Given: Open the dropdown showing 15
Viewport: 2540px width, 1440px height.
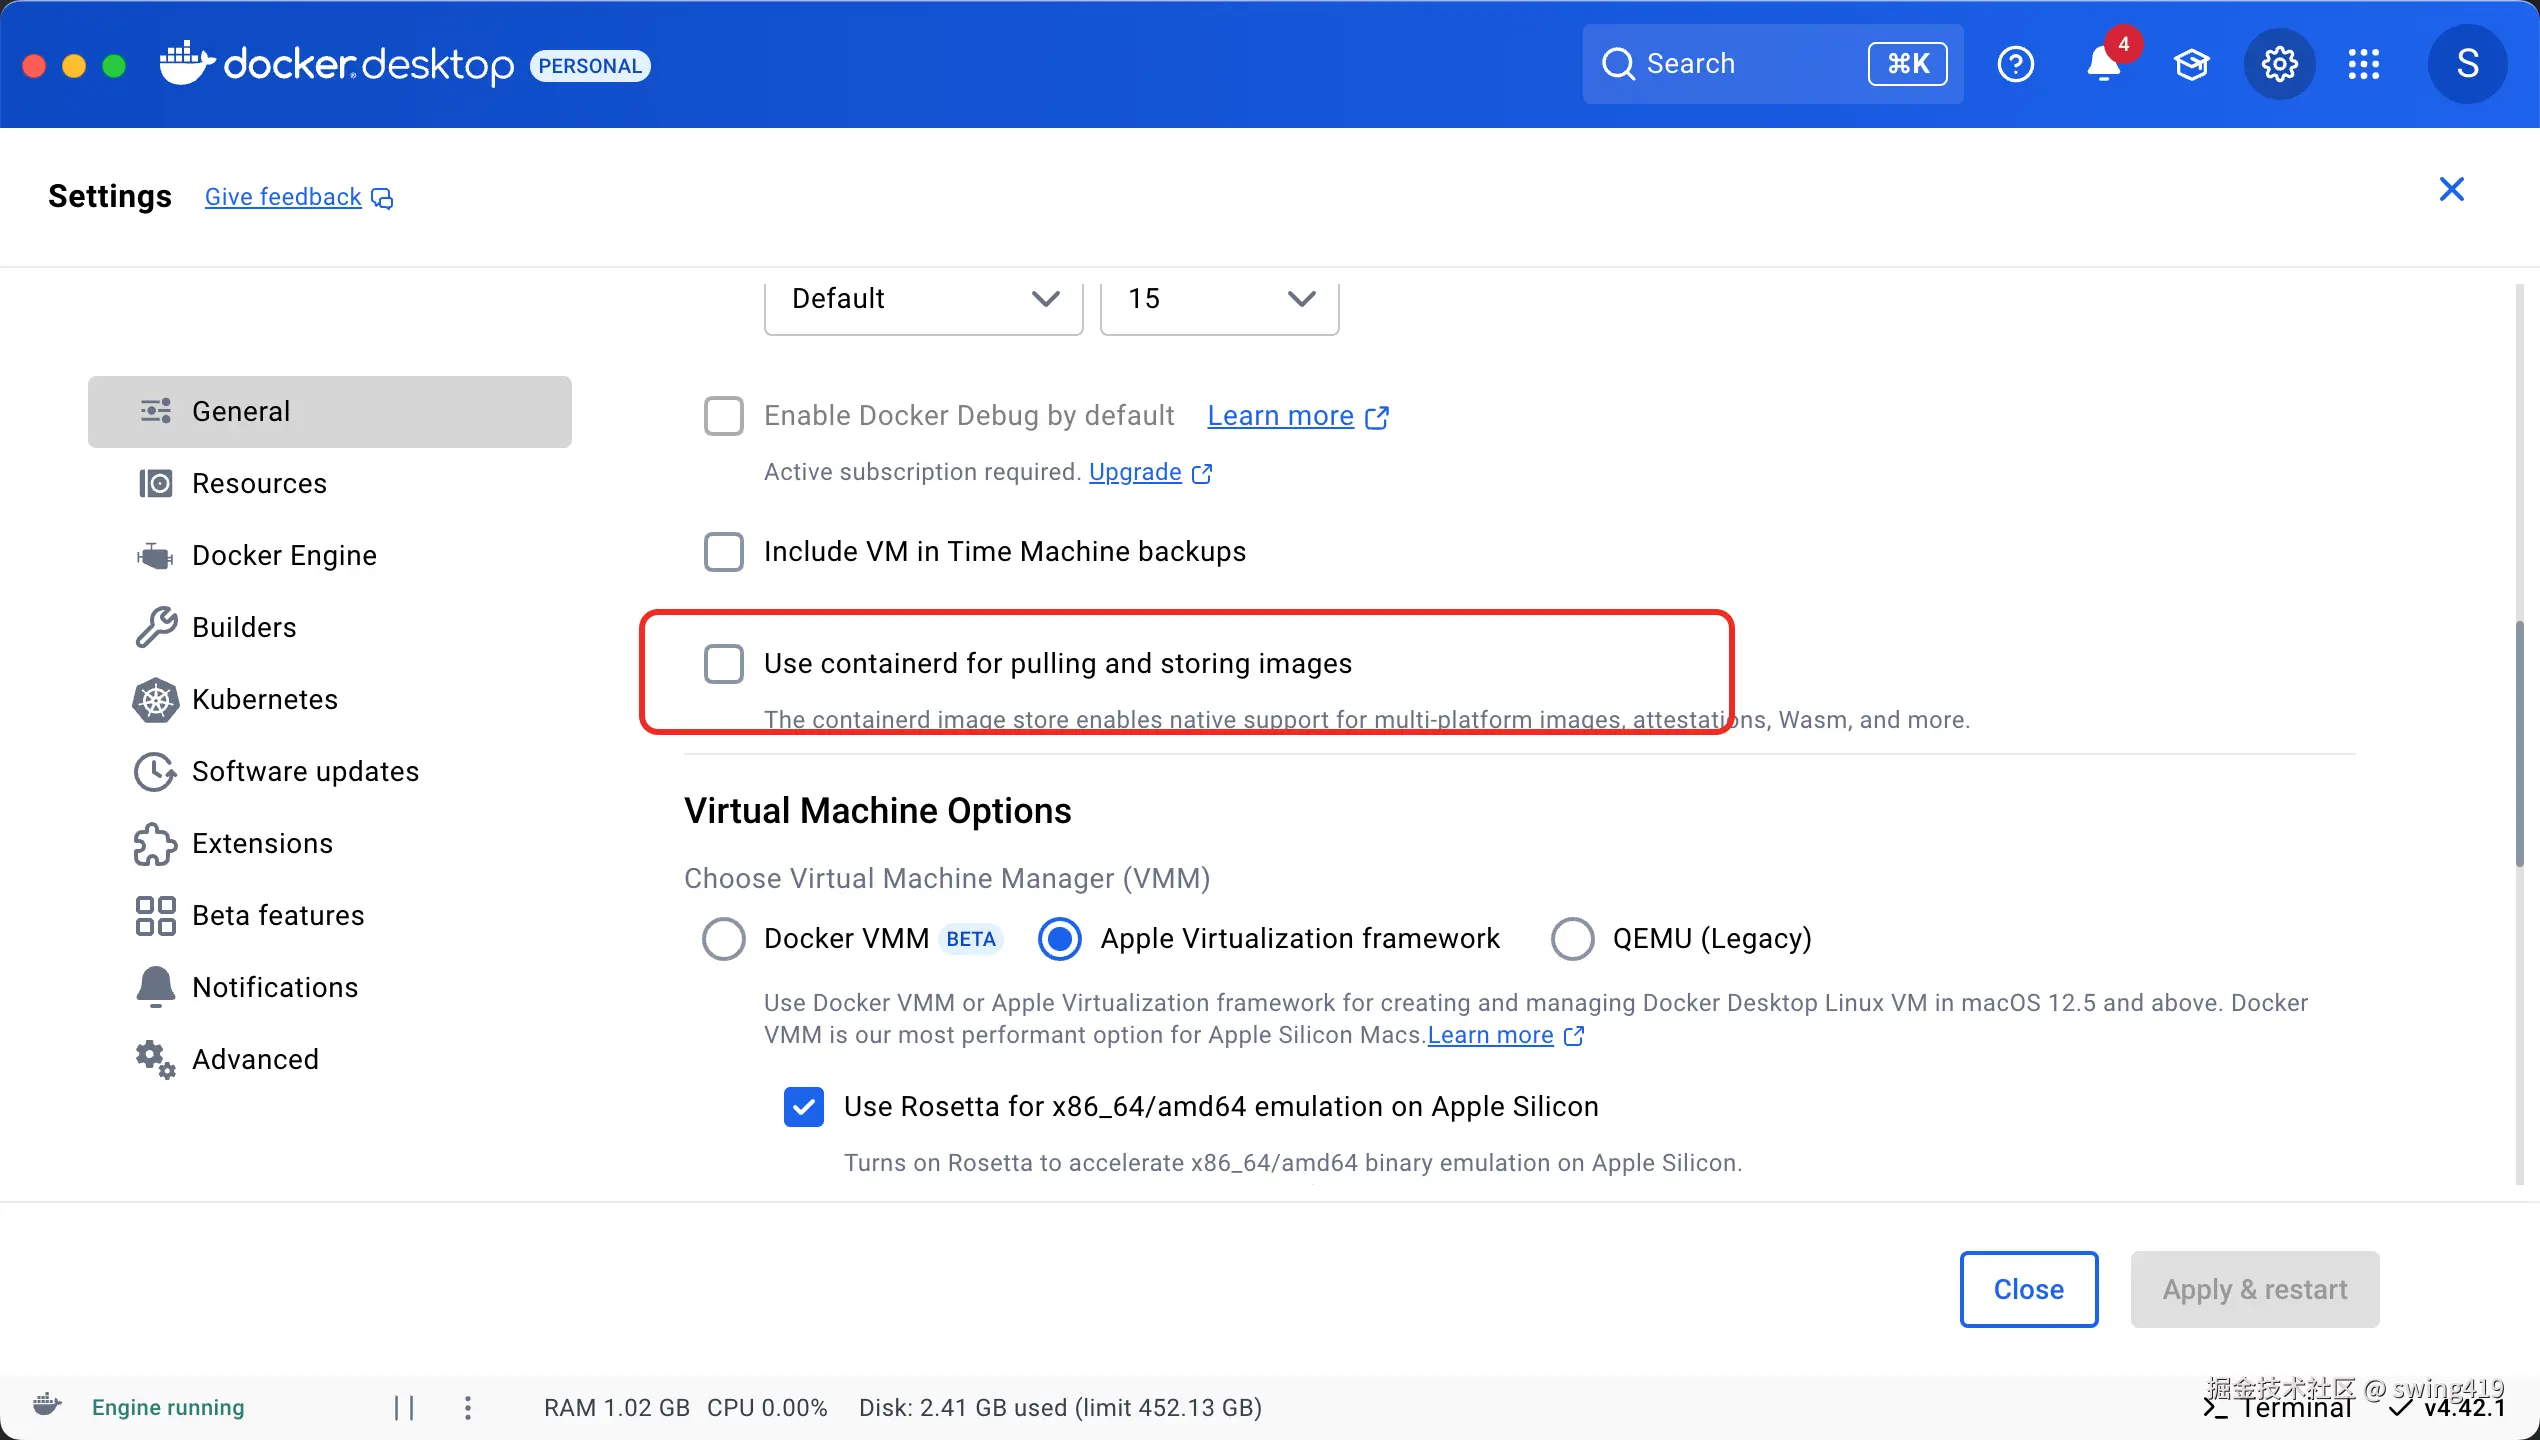Looking at the screenshot, I should [1219, 299].
